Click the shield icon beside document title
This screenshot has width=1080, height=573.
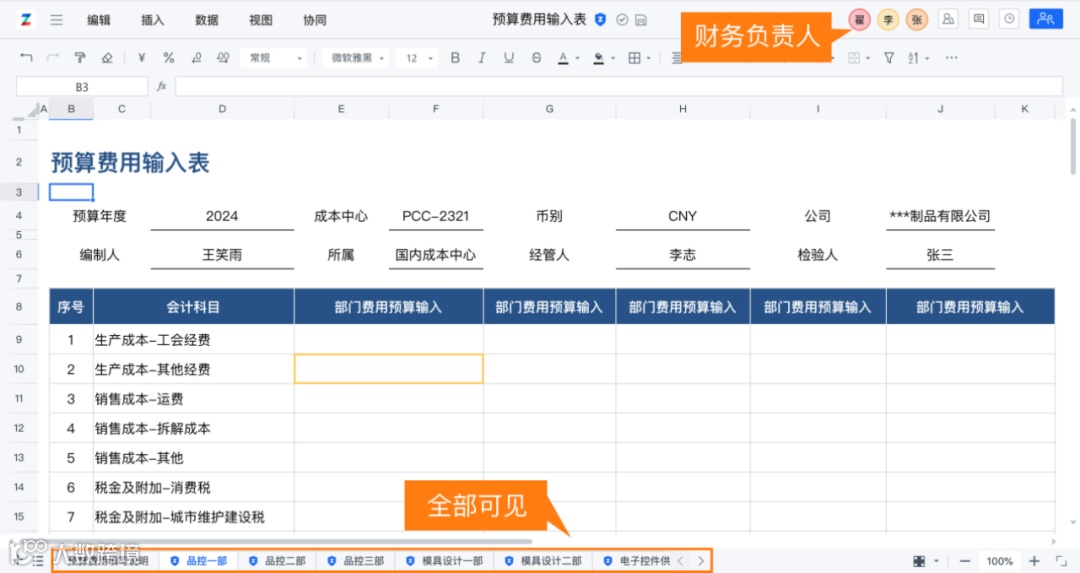[x=601, y=20]
